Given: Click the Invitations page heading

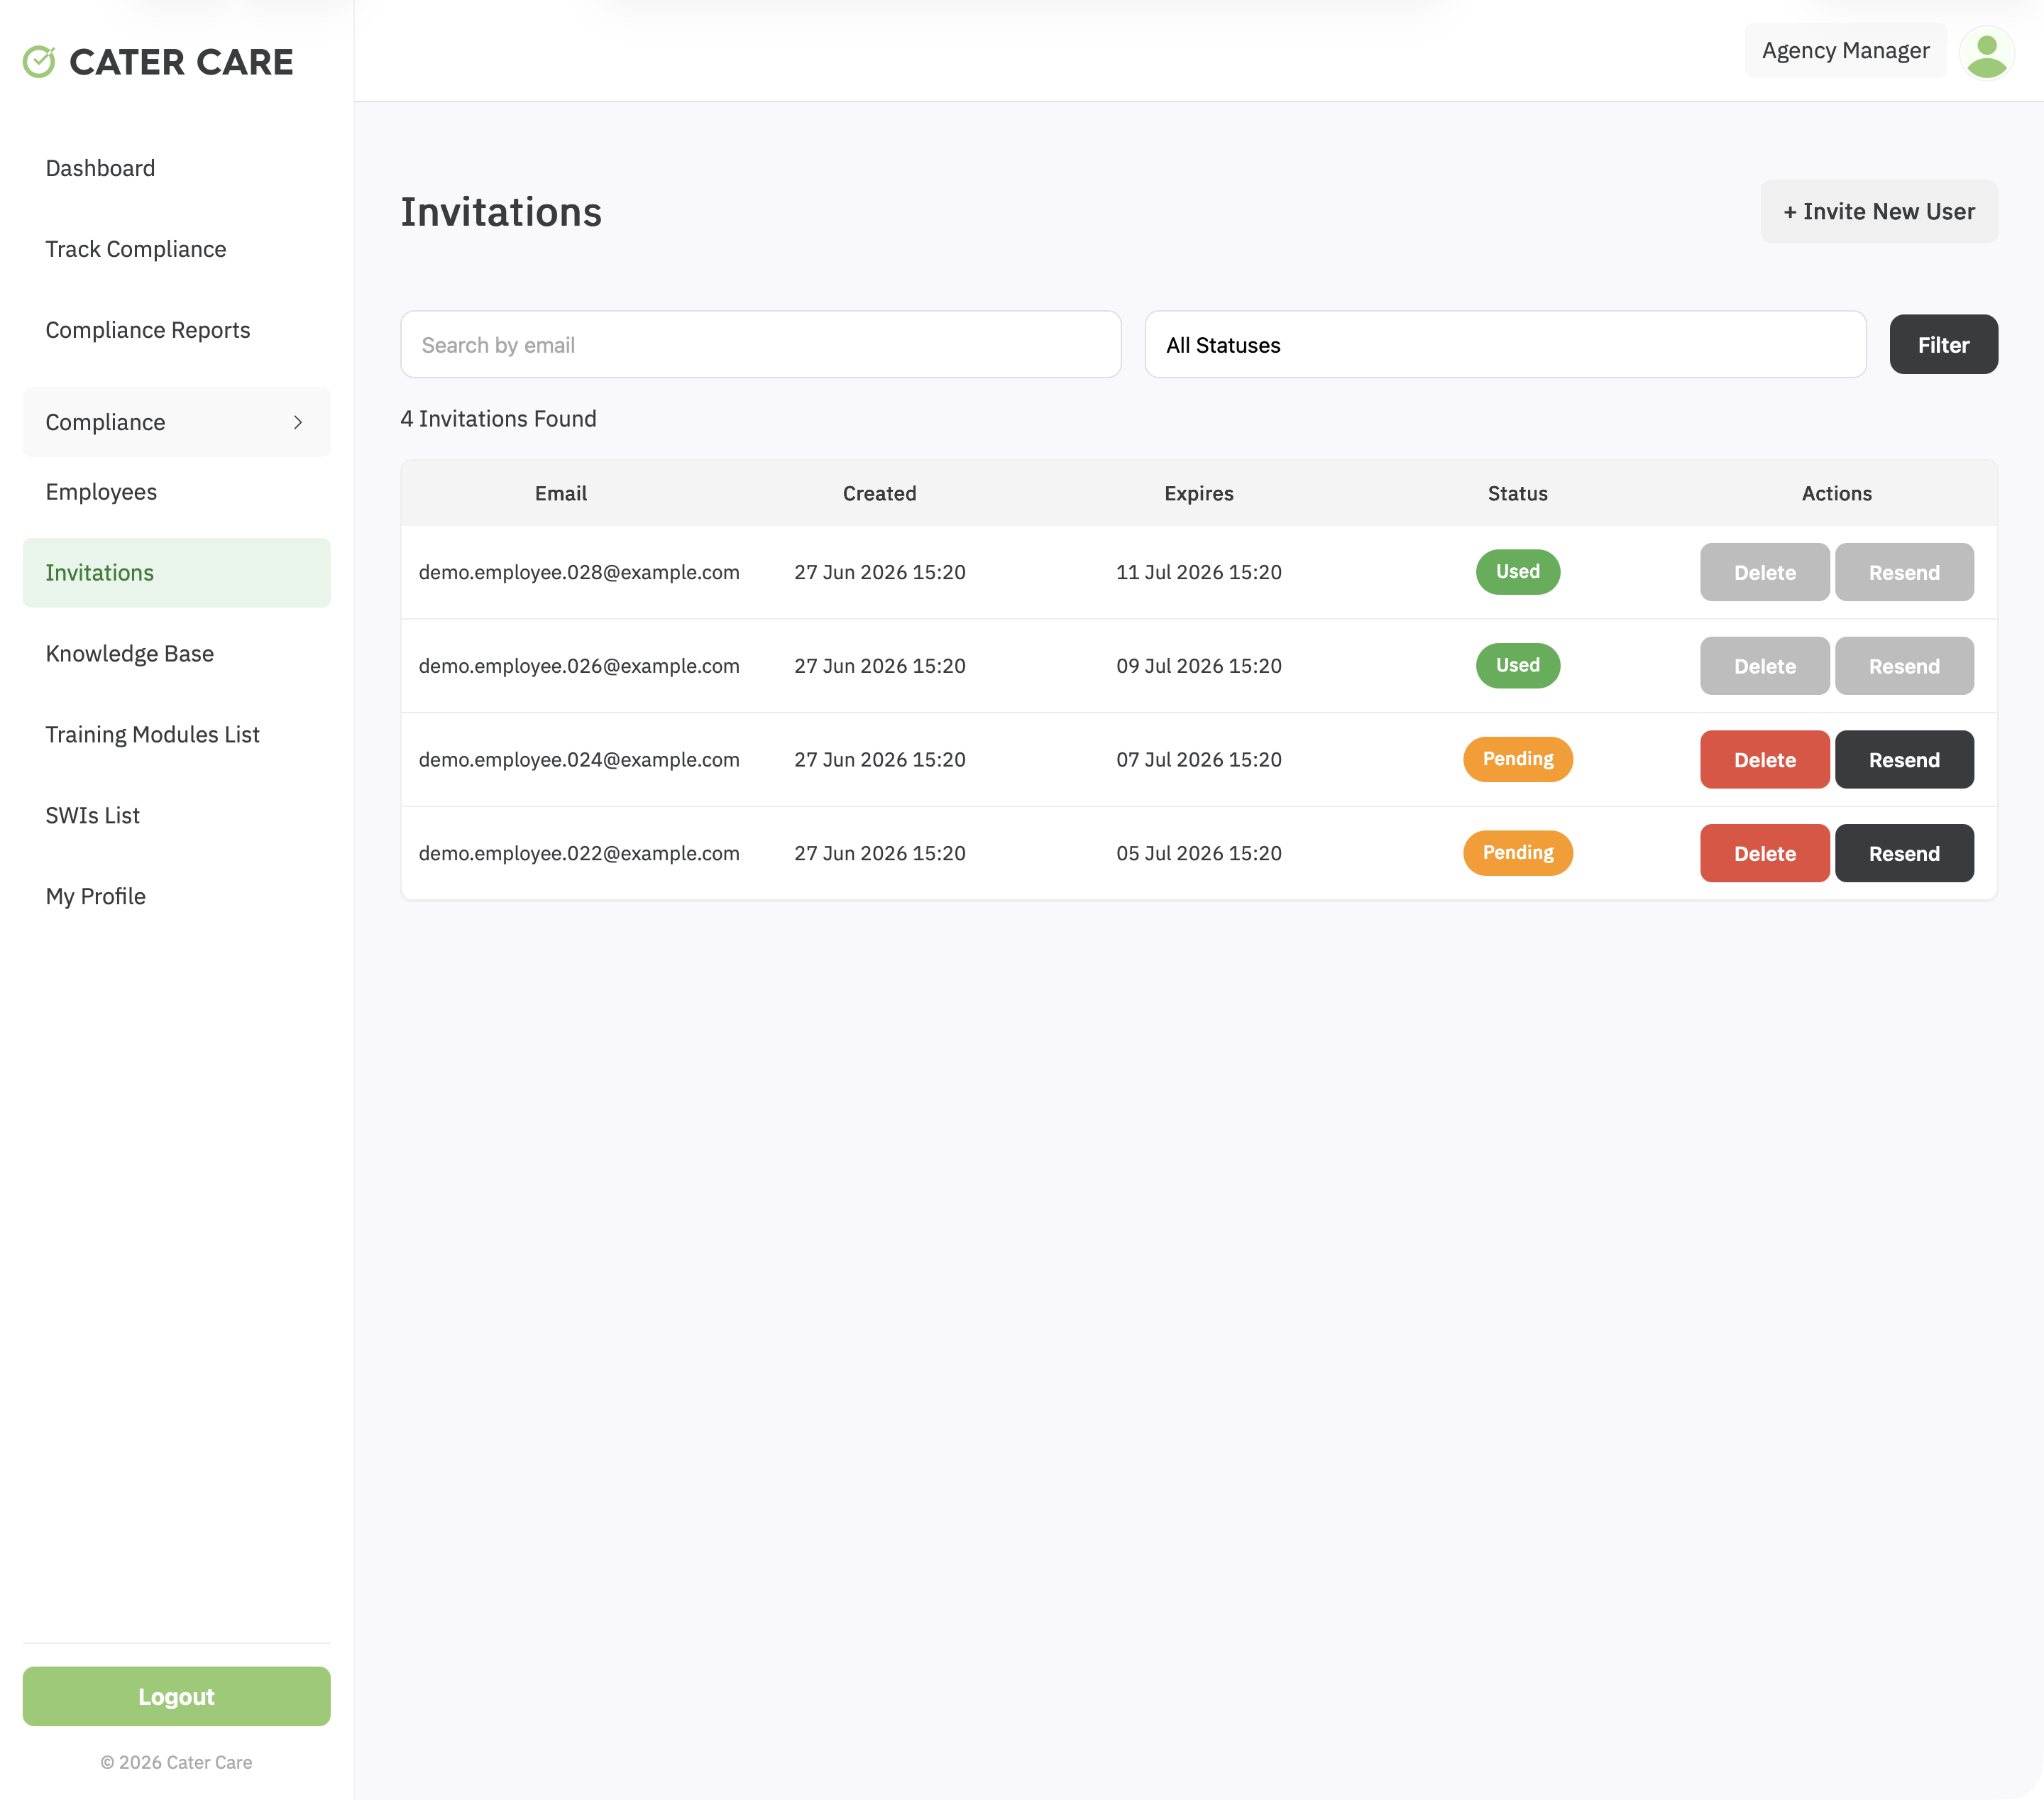Looking at the screenshot, I should tap(501, 212).
